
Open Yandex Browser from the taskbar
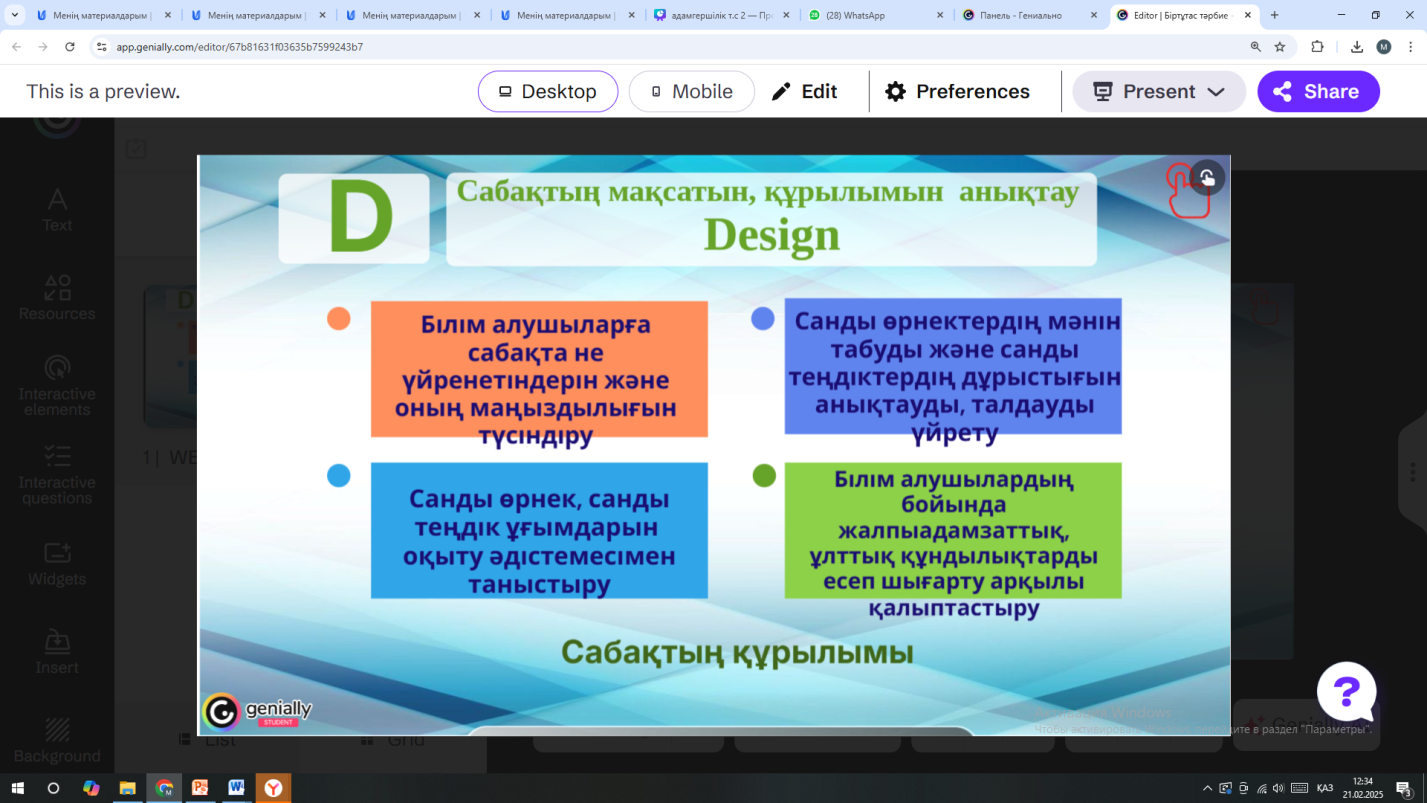(x=273, y=788)
